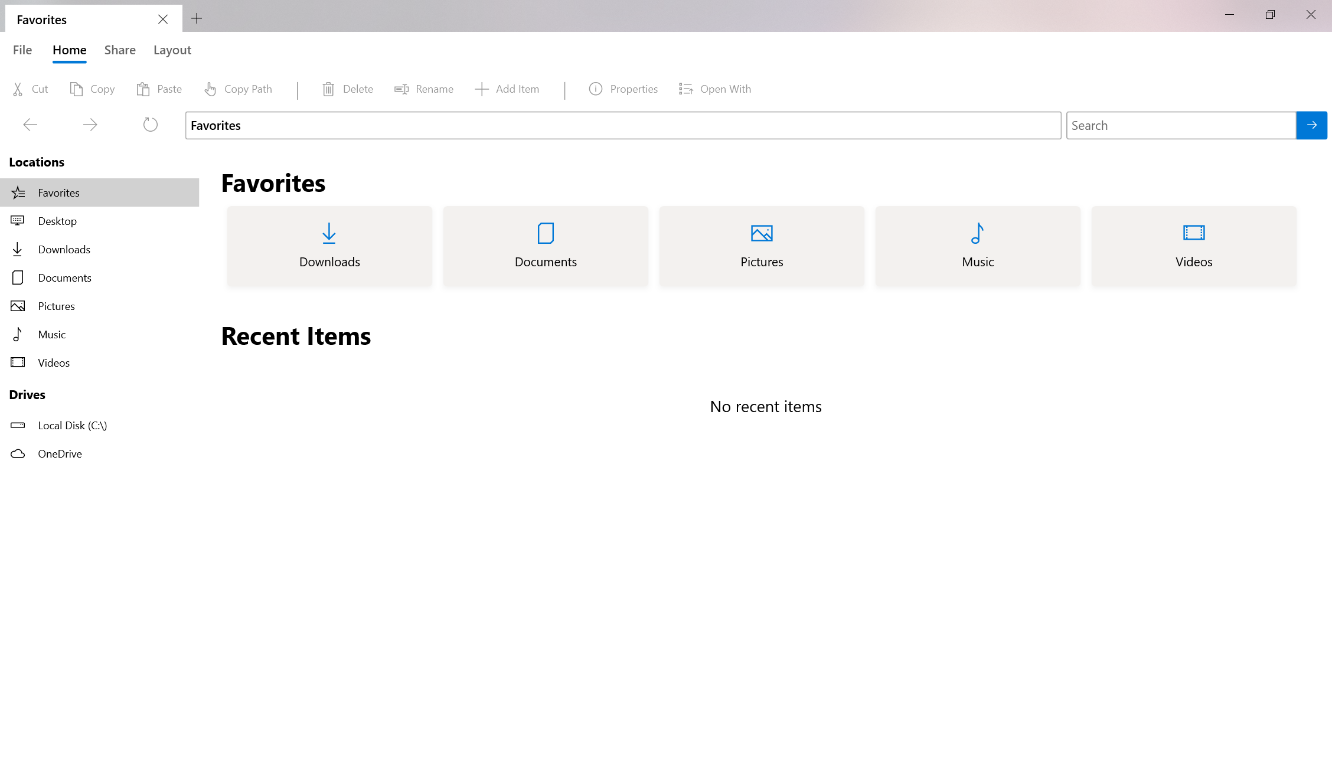Switch to the Share ribbon tab

tap(120, 50)
